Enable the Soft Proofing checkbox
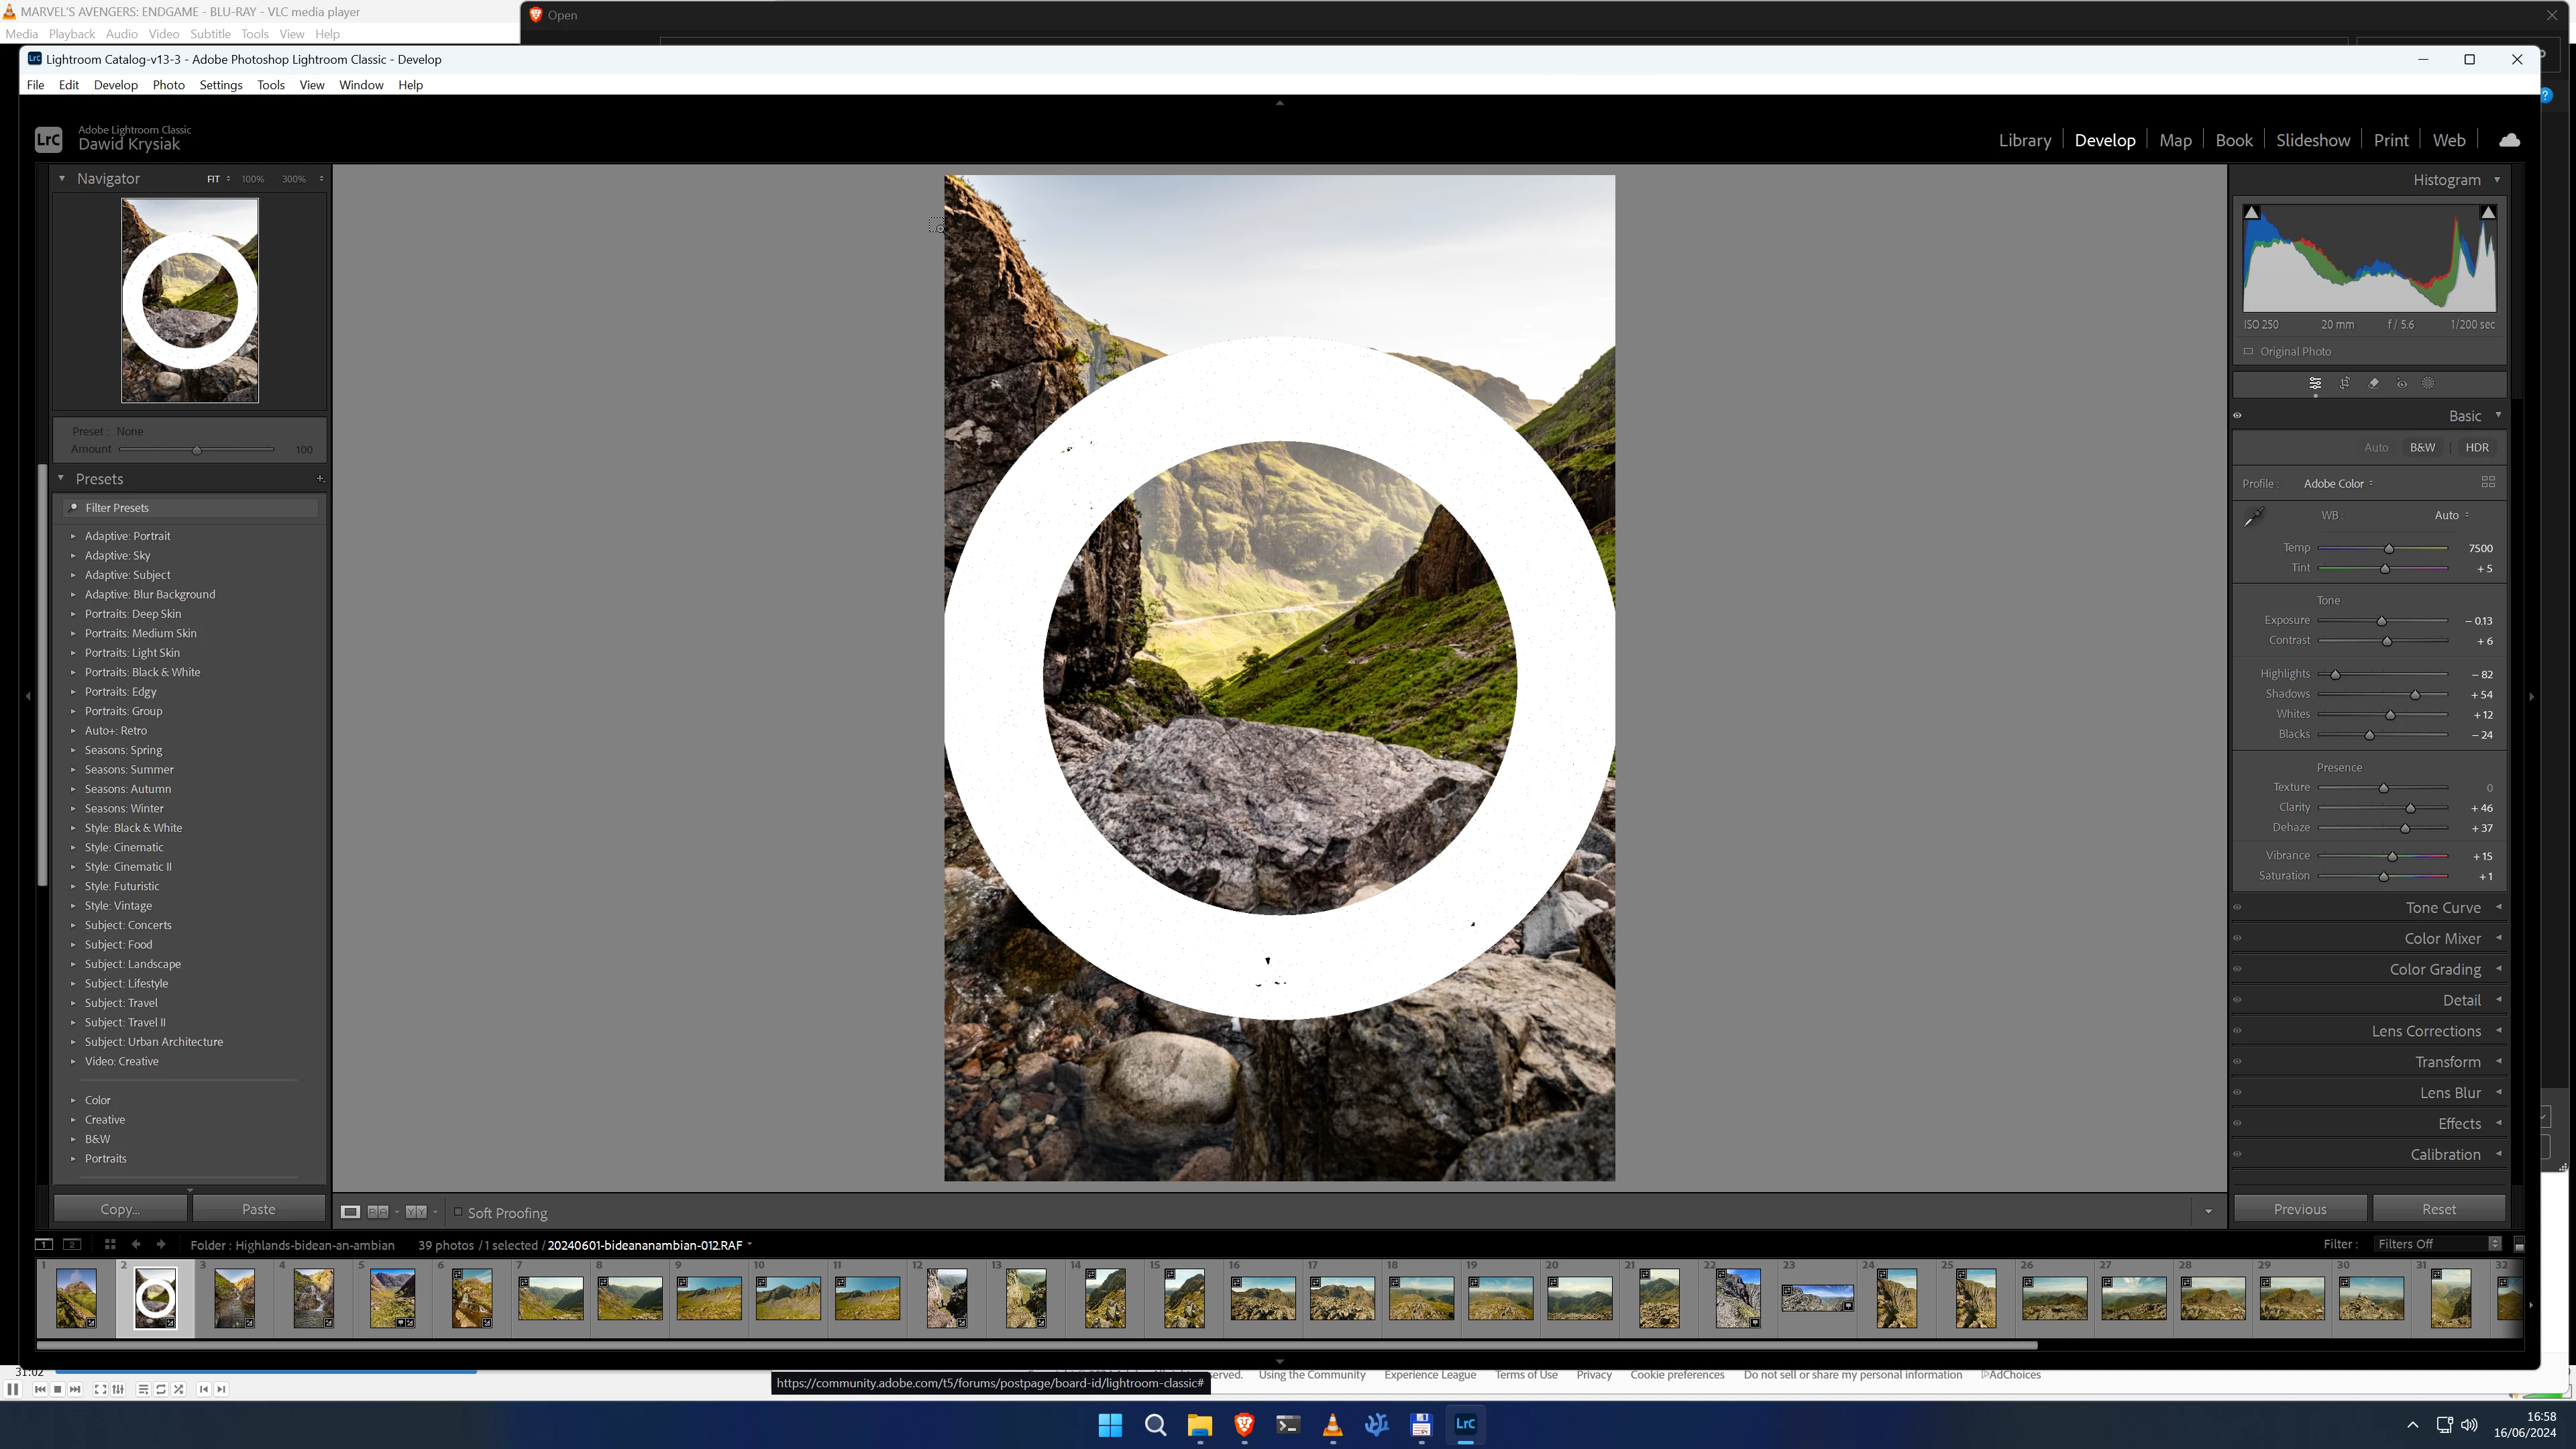The width and height of the screenshot is (2576, 1449). [458, 1212]
